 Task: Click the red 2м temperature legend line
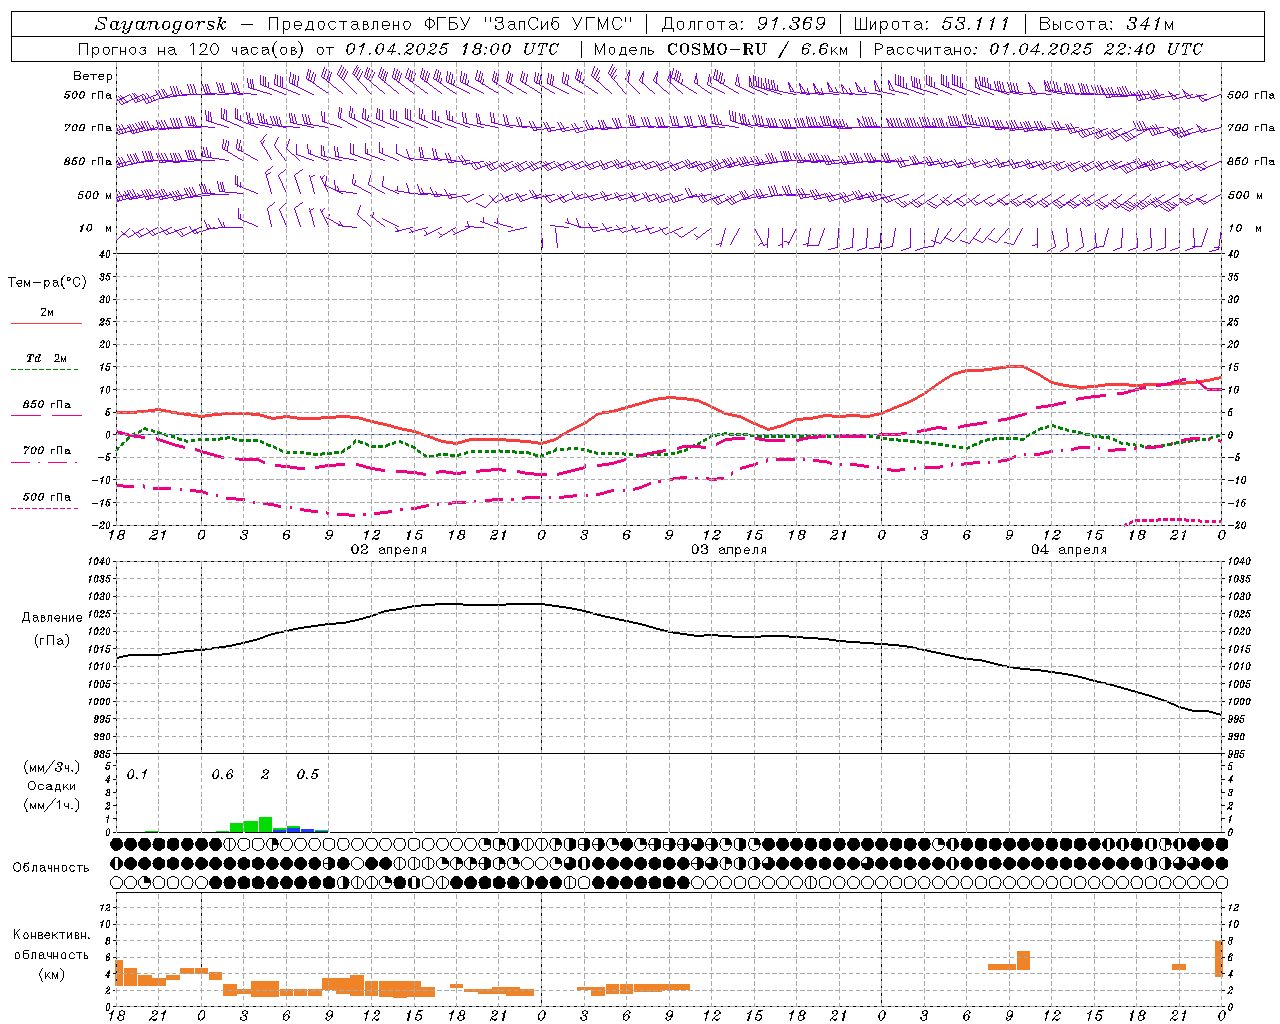(46, 324)
